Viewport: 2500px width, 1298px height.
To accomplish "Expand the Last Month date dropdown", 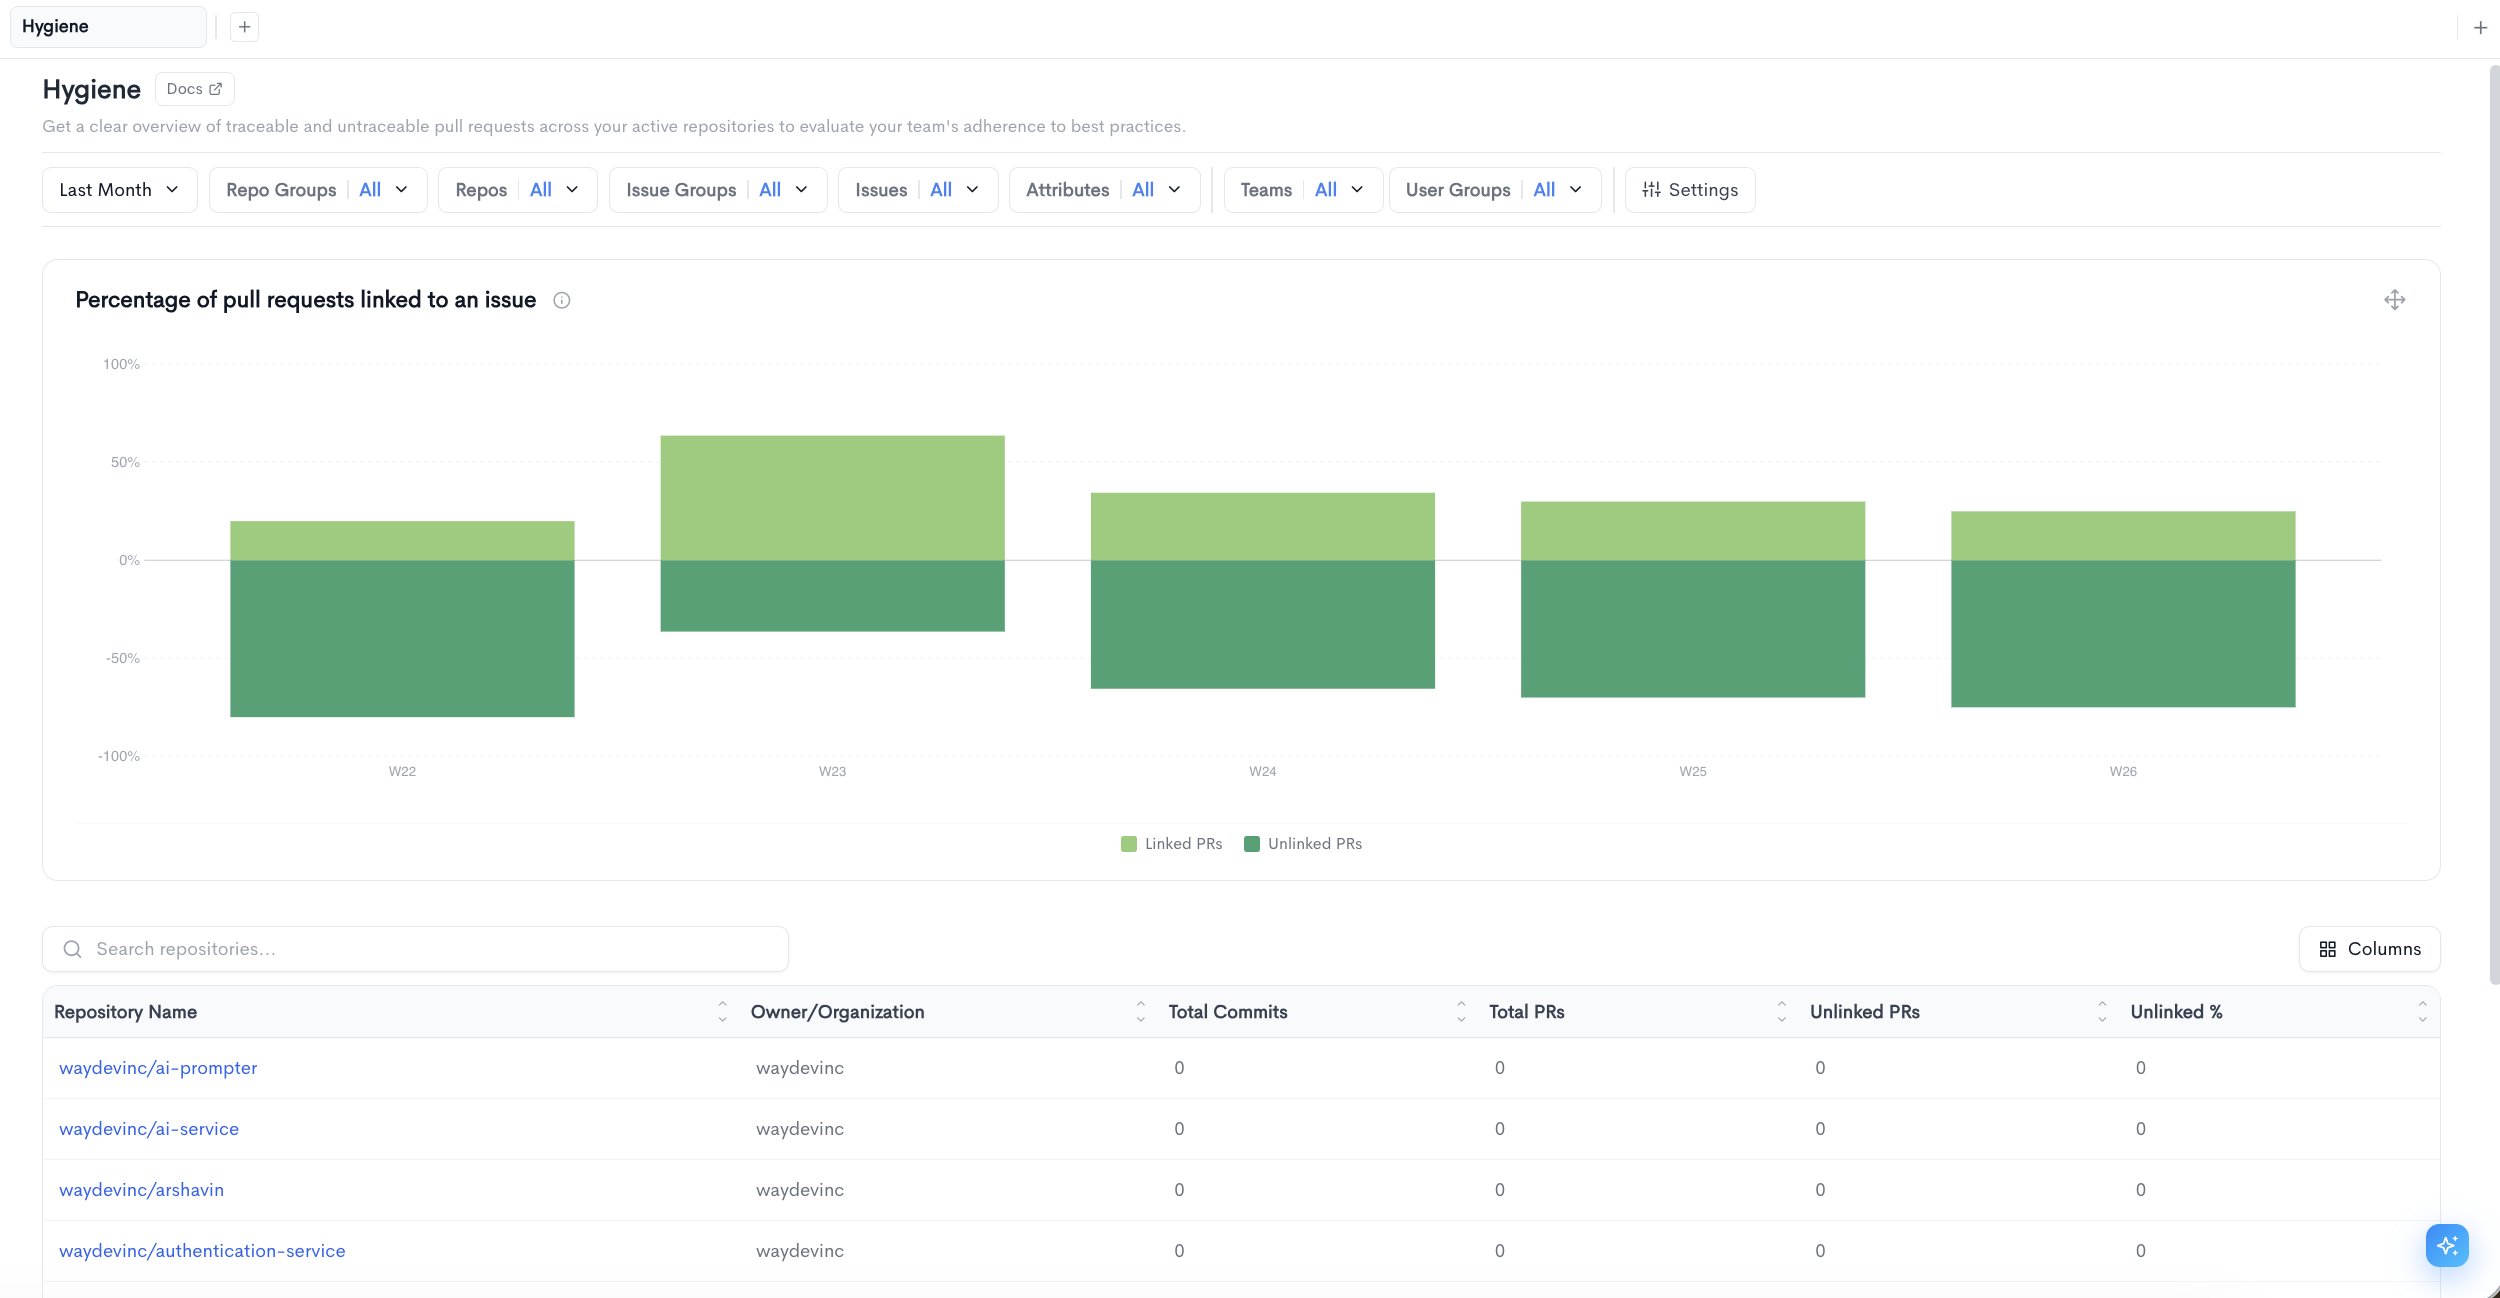I will 120,190.
